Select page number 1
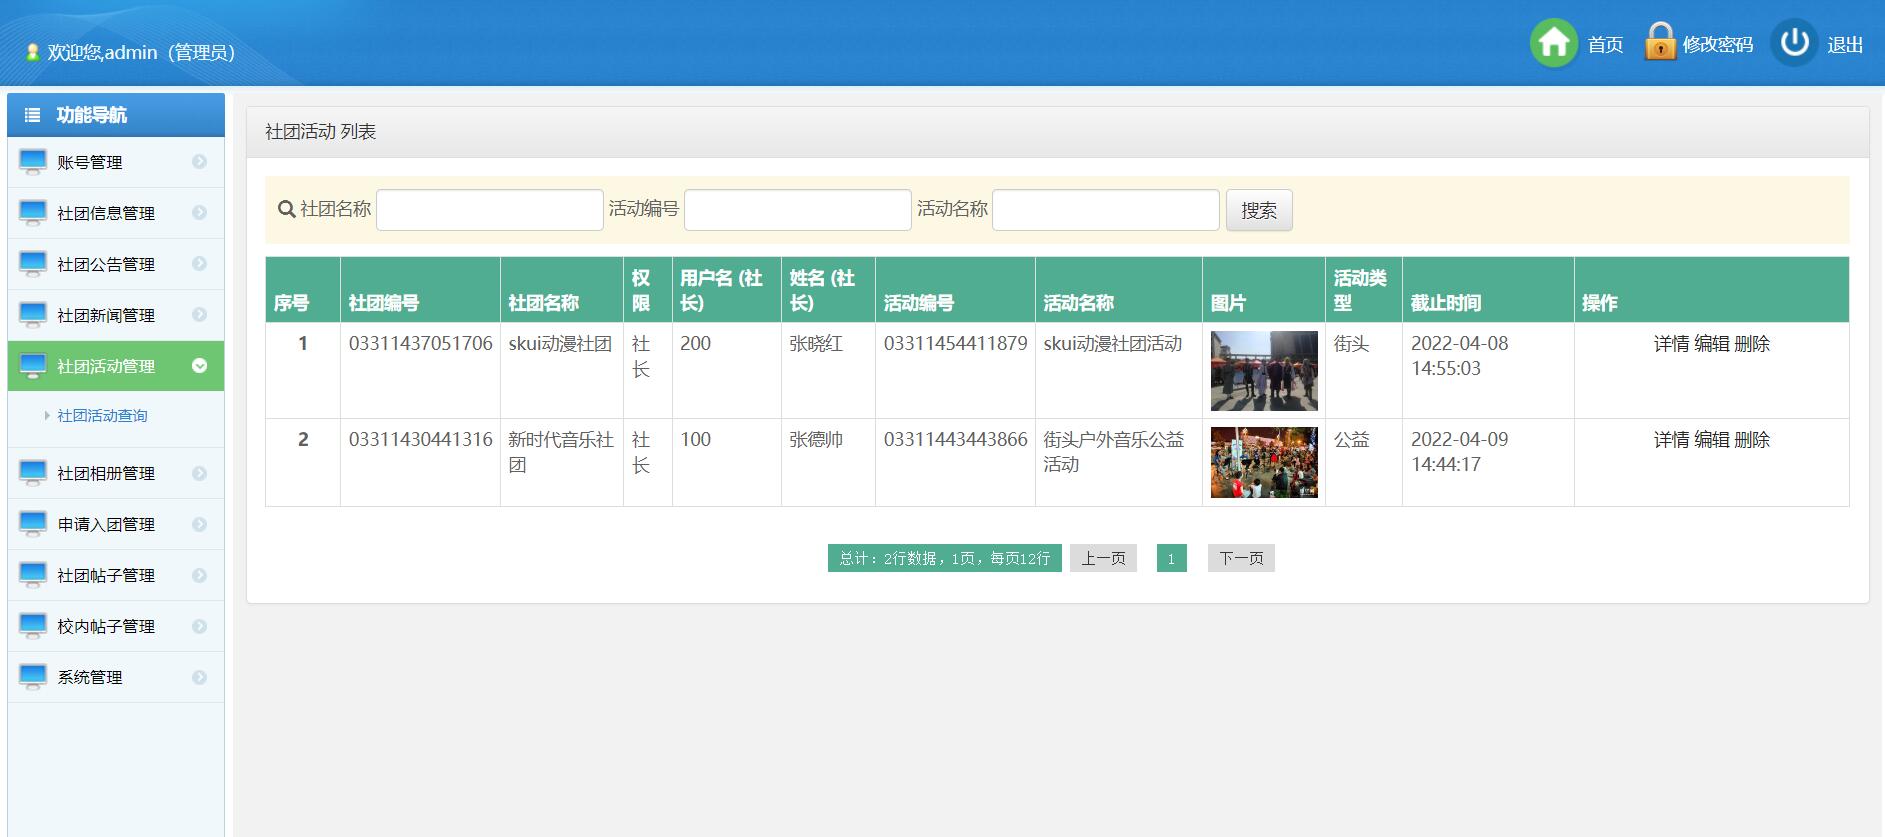Image resolution: width=1885 pixels, height=837 pixels. point(1171,558)
